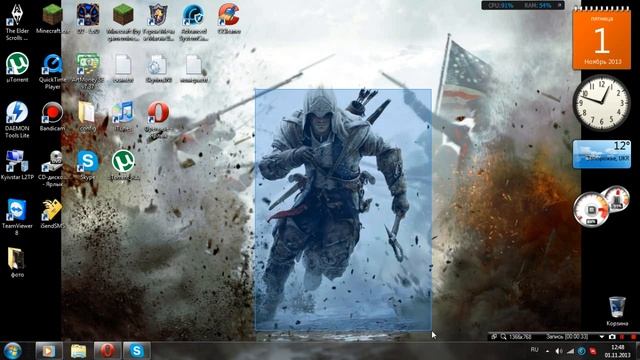
Task: Launch Skype from the desktop shortcut
Action: [87, 165]
